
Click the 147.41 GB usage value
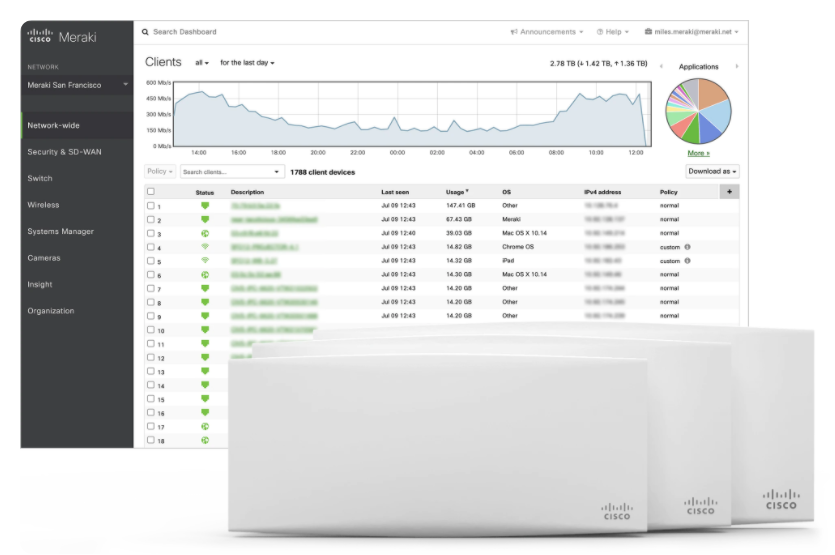click(x=461, y=206)
